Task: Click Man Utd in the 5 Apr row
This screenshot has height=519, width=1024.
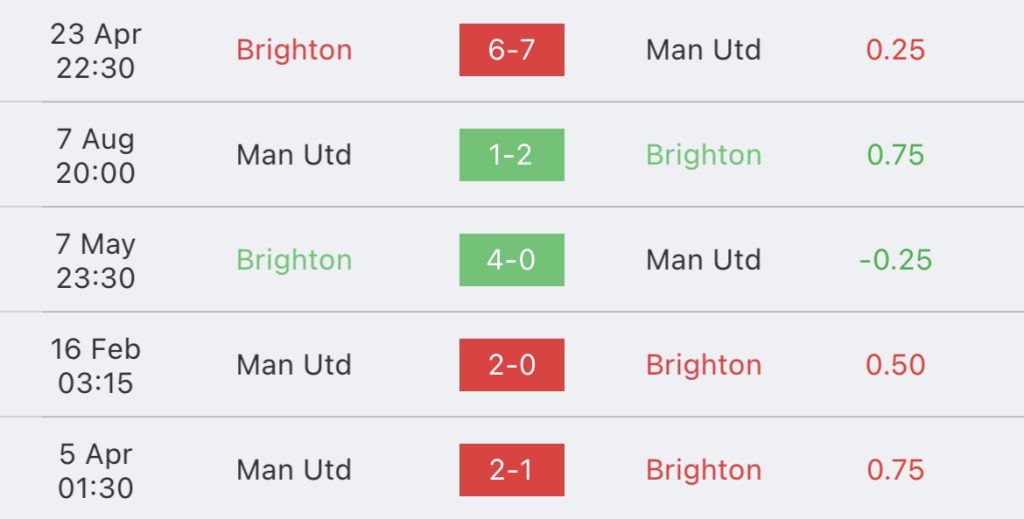Action: [x=294, y=471]
